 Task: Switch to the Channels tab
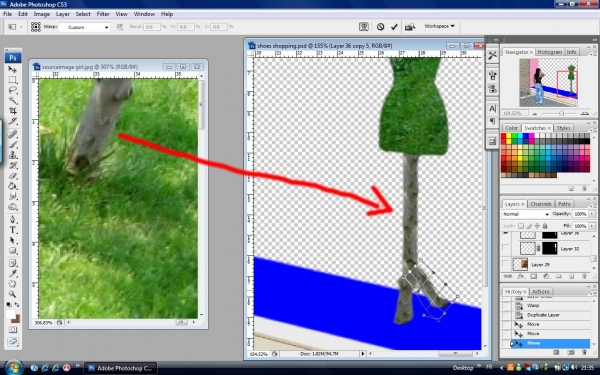(541, 204)
